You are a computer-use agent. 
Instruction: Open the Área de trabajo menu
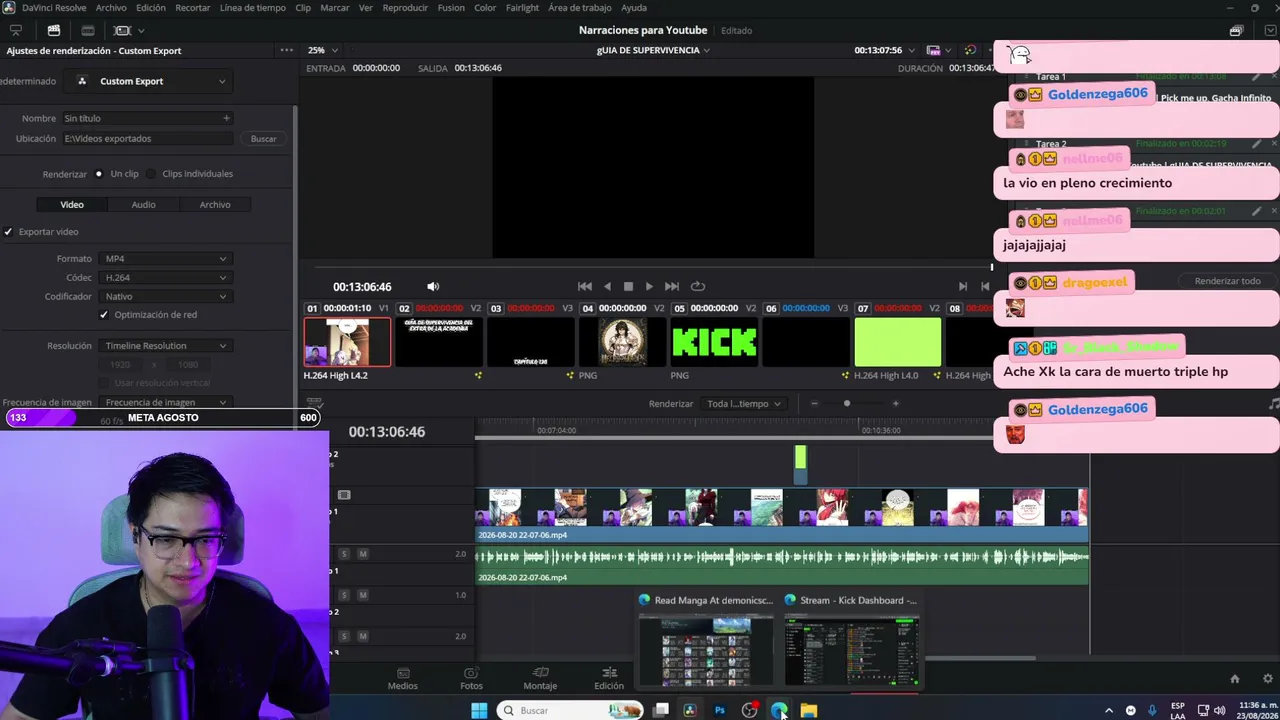coord(580,8)
